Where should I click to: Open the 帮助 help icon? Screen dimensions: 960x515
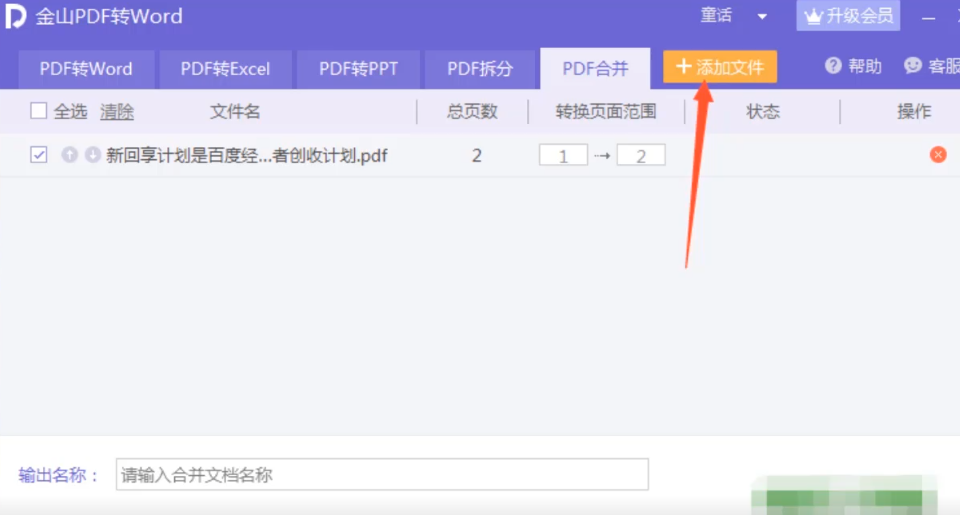pyautogui.click(x=833, y=66)
